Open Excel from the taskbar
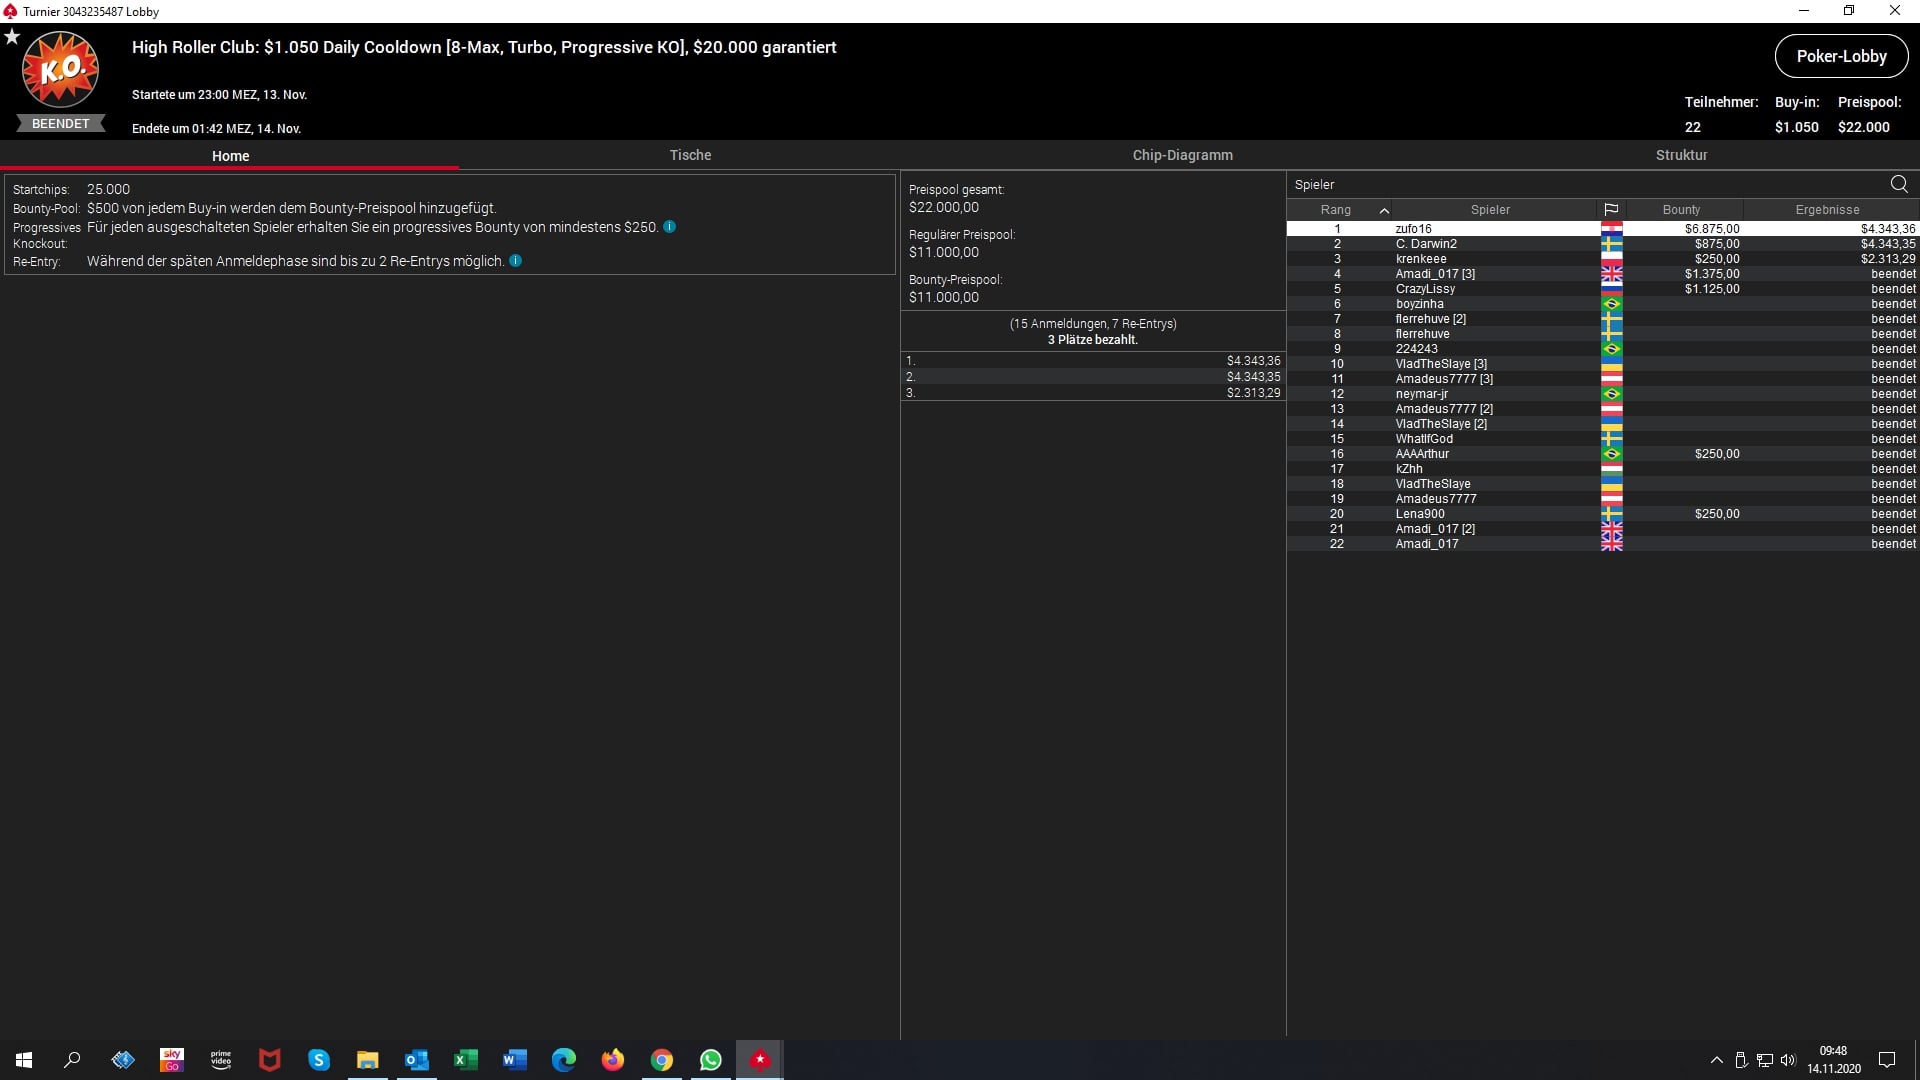 click(x=466, y=1060)
